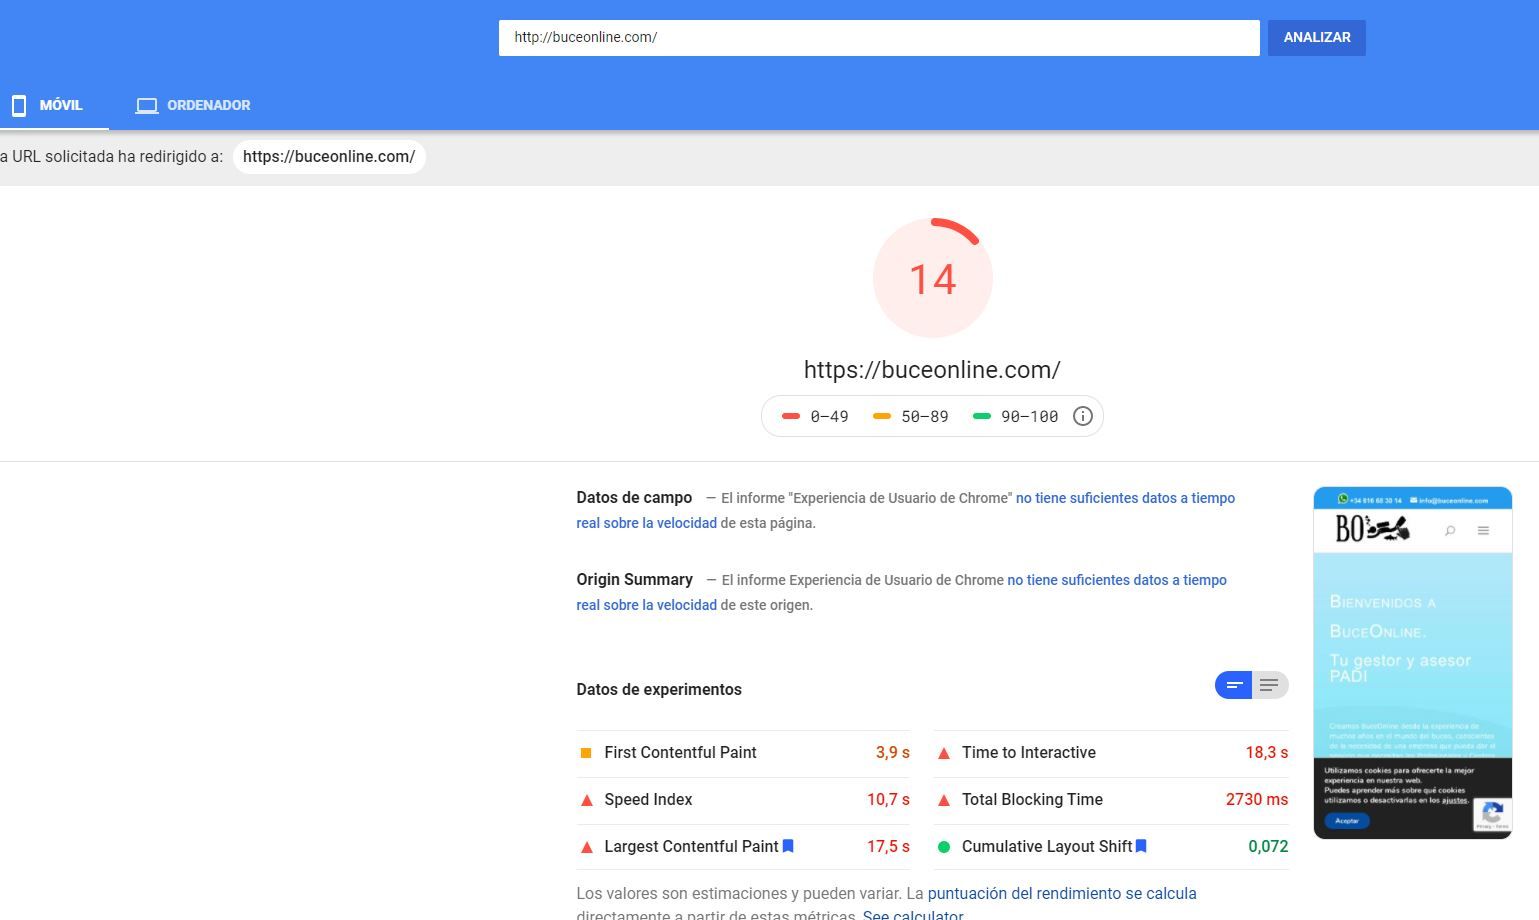Viewport: 1539px width, 920px height.
Task: Switch to the MÓVIL tab
Action: [x=54, y=105]
